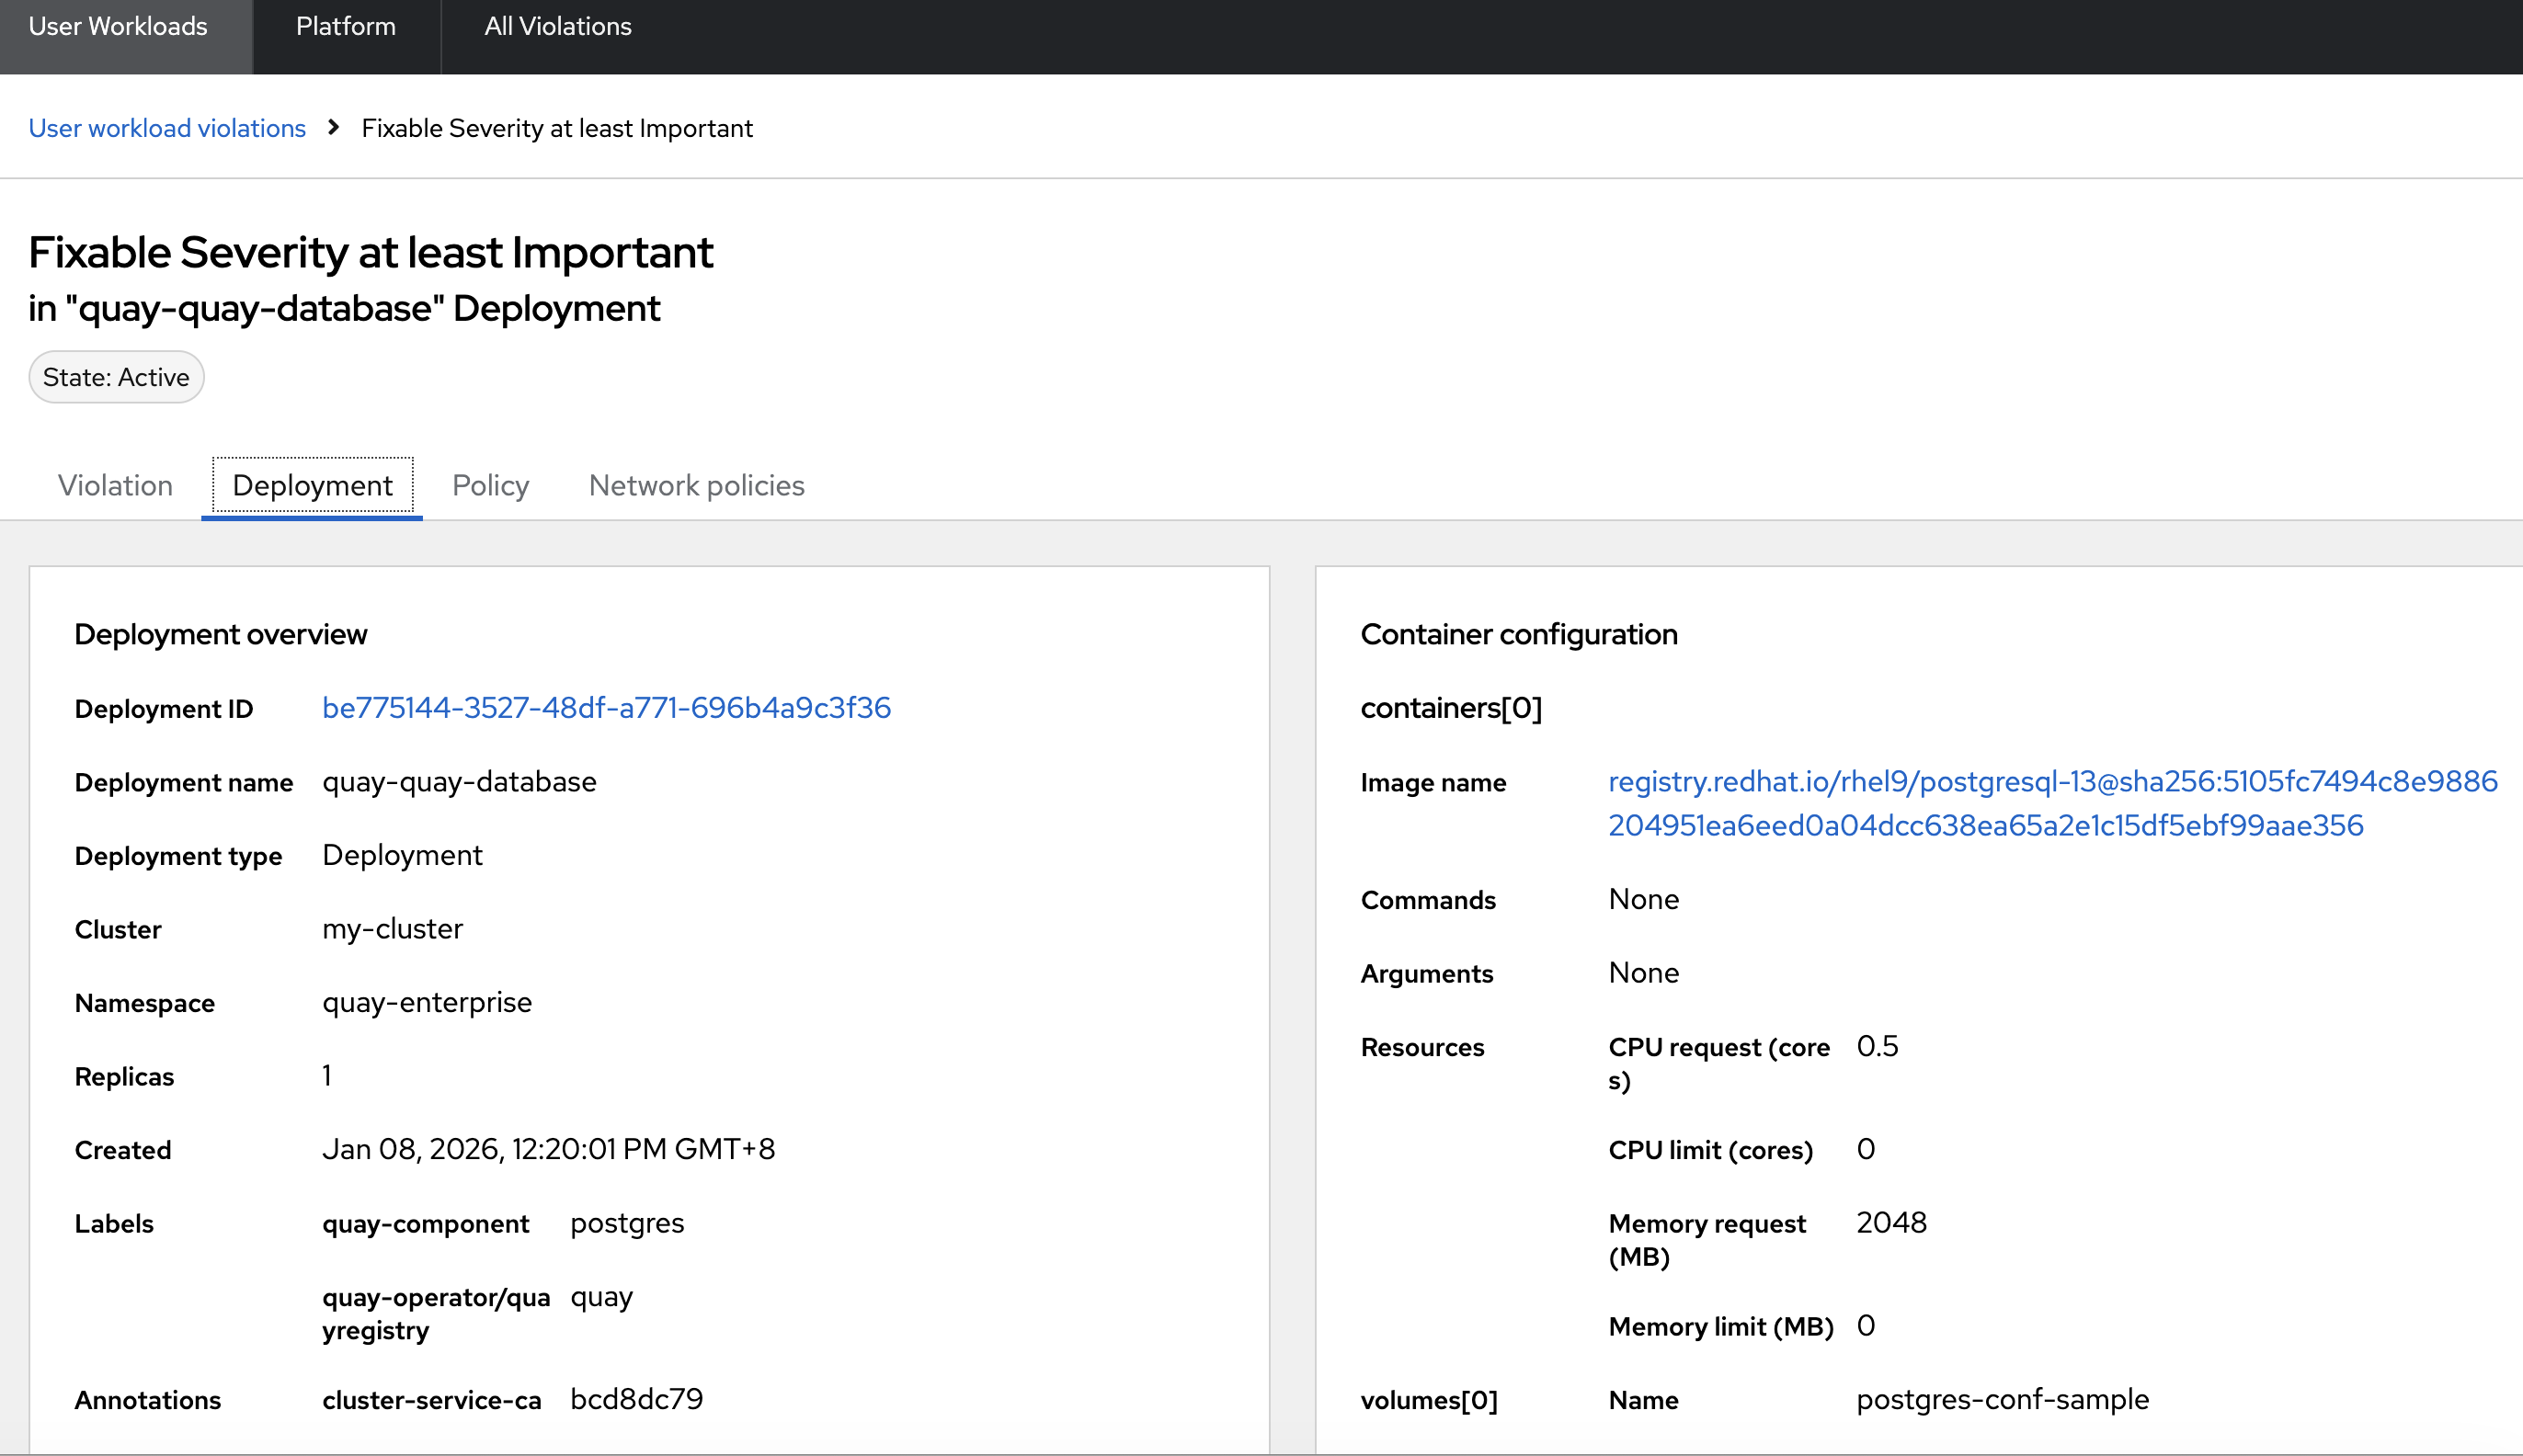Click the Container configuration card title
Screen dimensions: 2523x1456
point(1518,634)
